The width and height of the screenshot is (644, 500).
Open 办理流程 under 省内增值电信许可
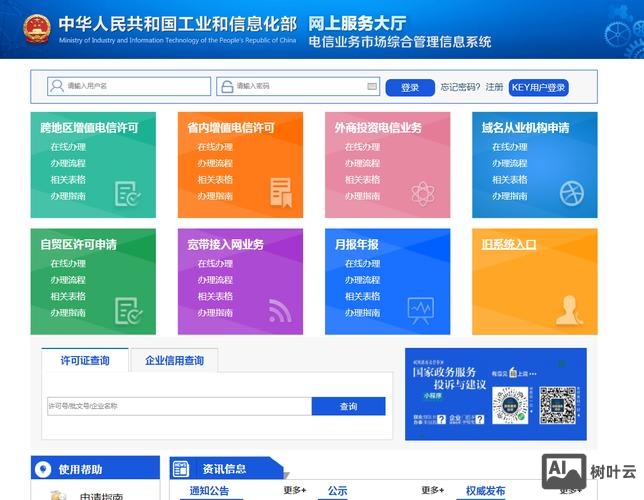(x=215, y=163)
